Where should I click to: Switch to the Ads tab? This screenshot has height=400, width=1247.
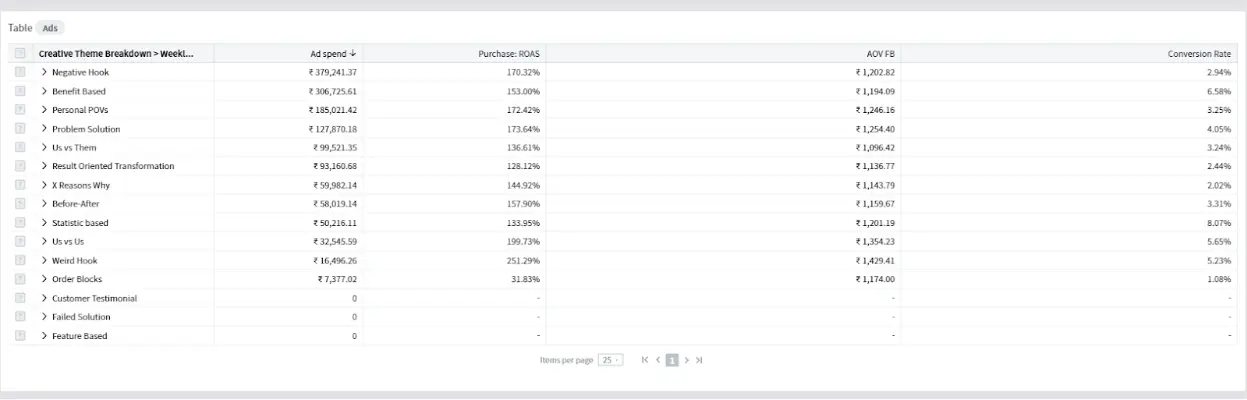point(50,28)
